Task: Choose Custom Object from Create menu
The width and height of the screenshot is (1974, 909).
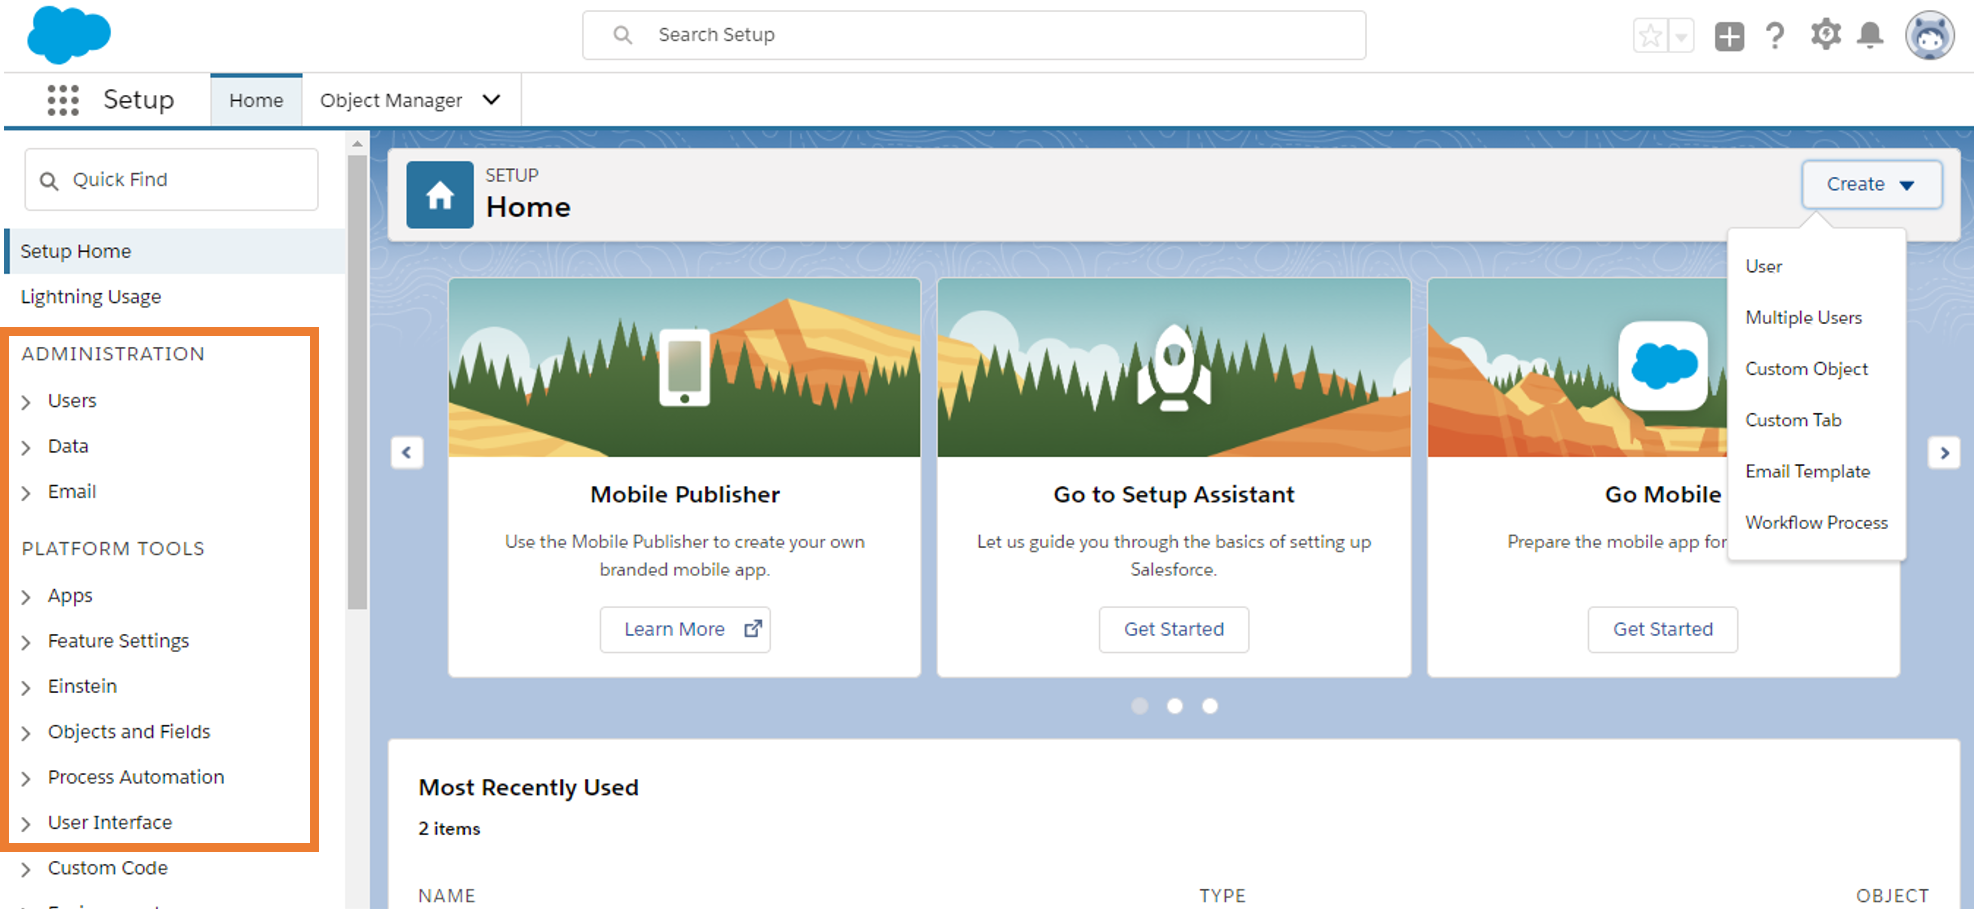Action: click(x=1807, y=368)
